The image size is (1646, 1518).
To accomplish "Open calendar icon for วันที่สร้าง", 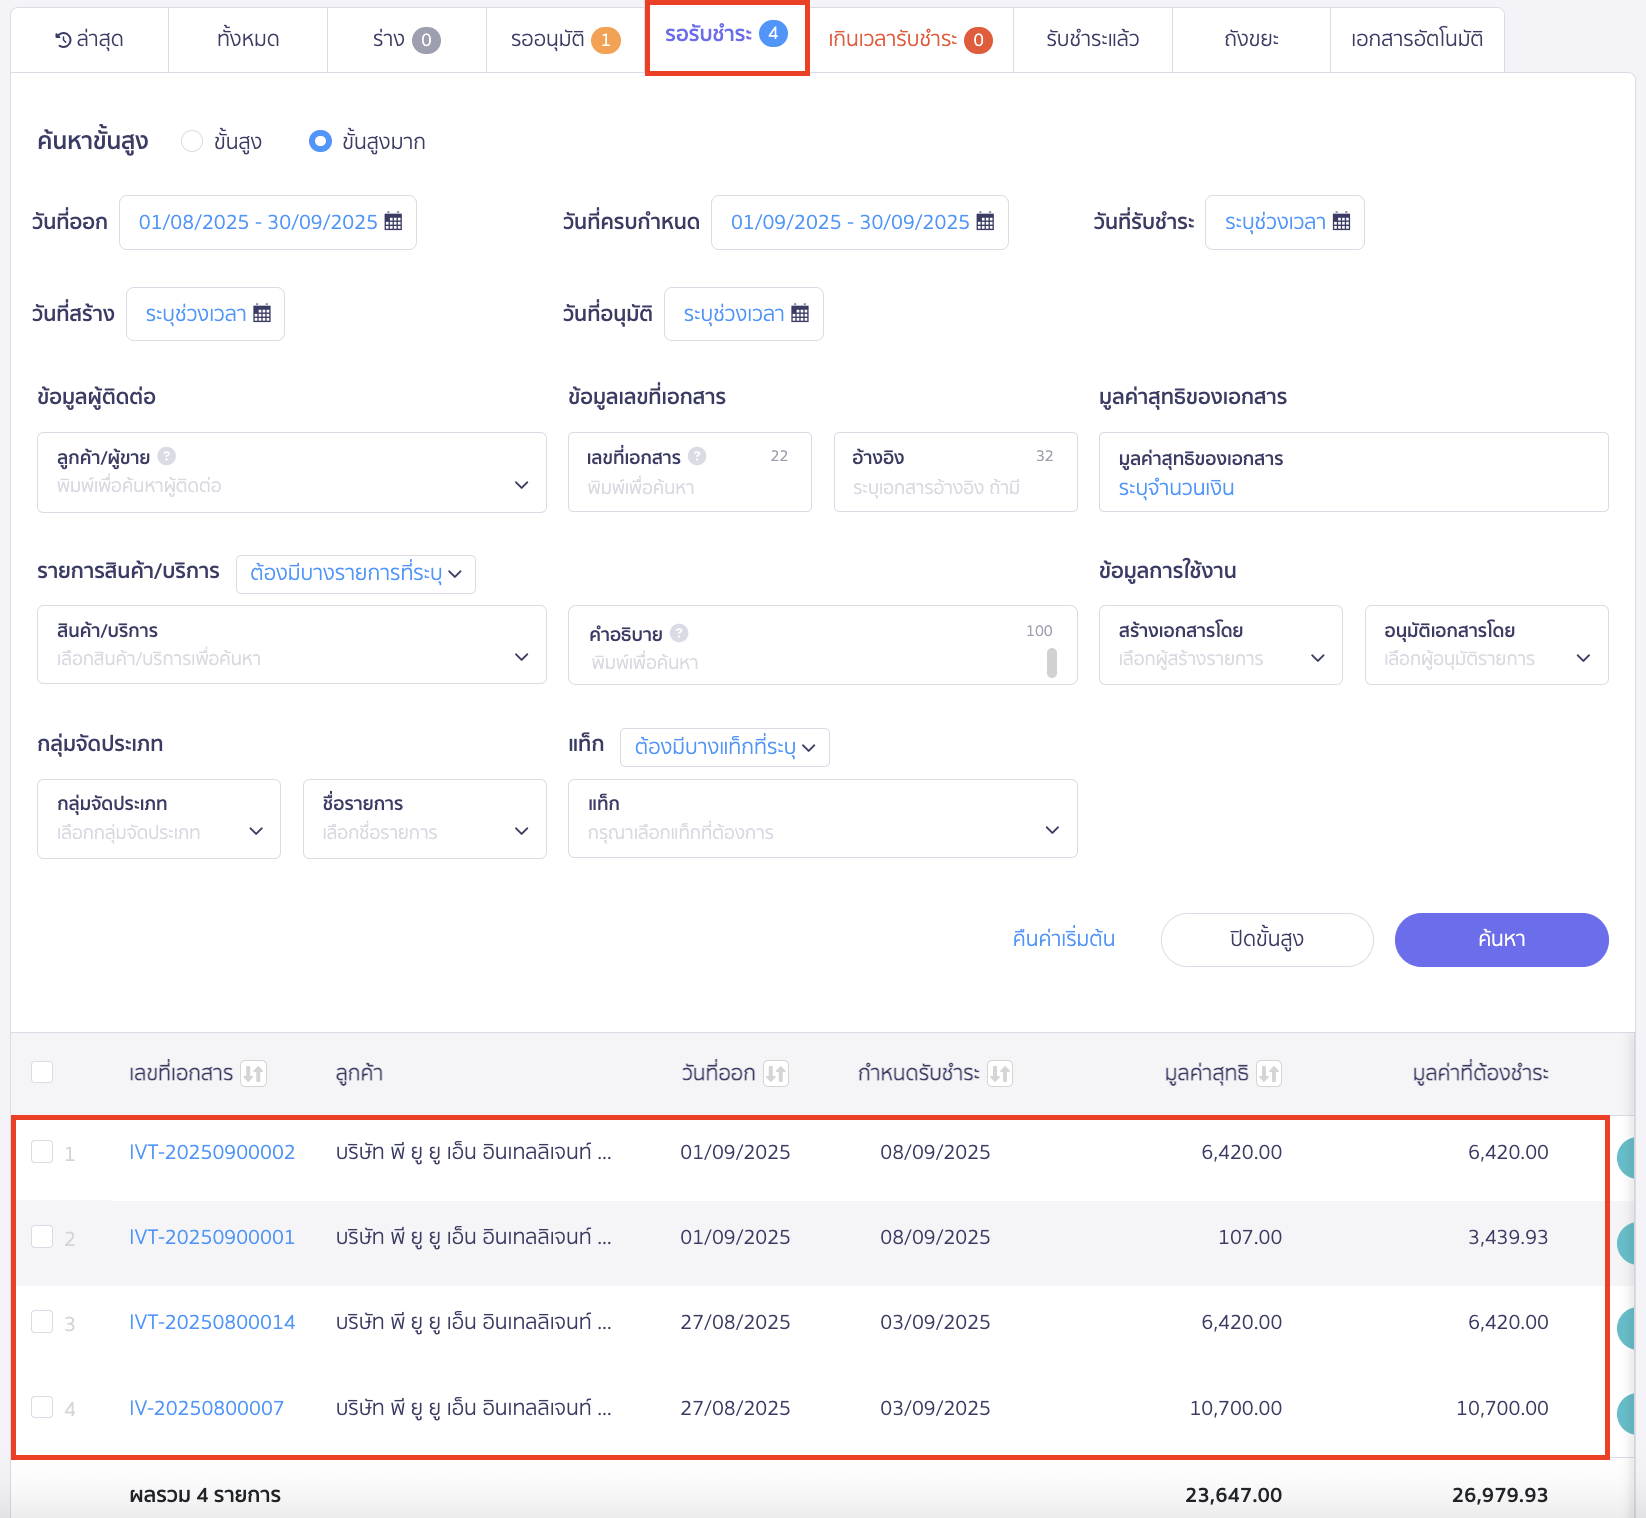I will pyautogui.click(x=262, y=314).
